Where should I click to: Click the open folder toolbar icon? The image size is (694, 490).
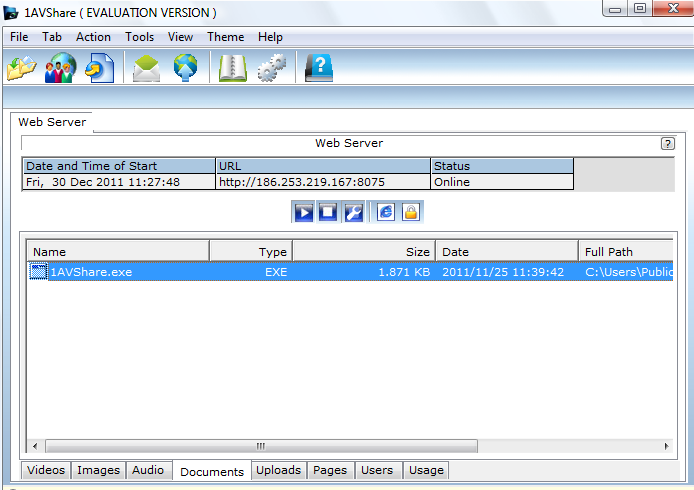pos(21,69)
